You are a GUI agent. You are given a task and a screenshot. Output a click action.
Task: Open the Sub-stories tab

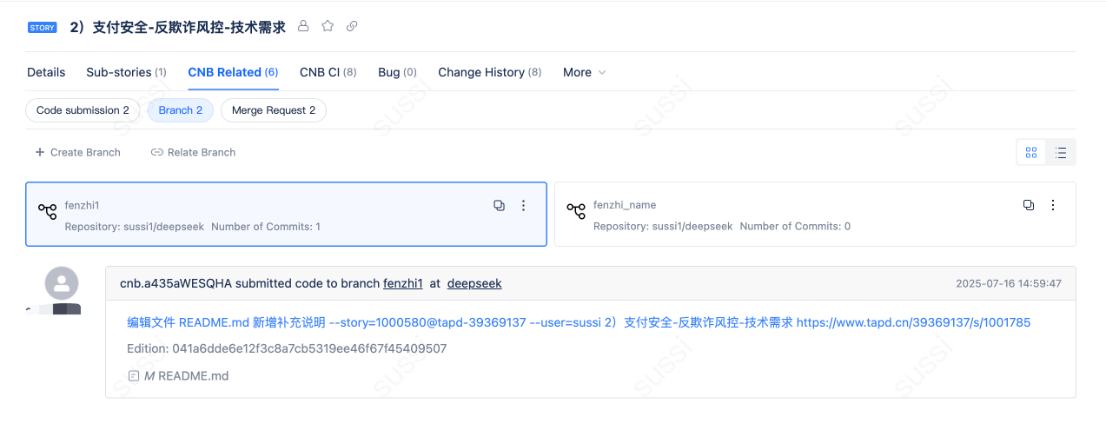click(x=126, y=72)
